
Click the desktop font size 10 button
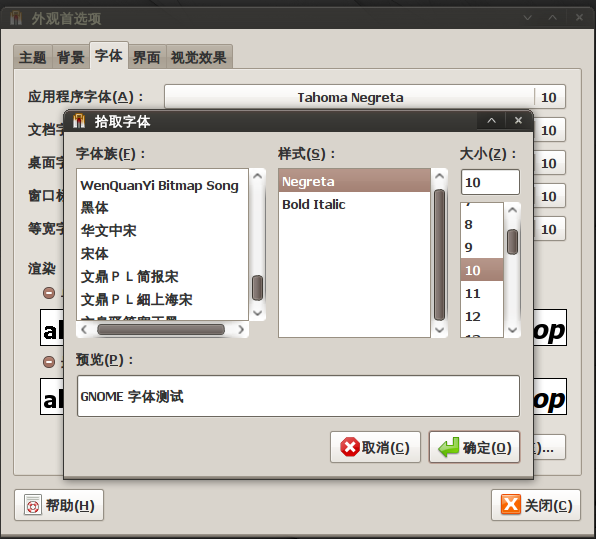coord(549,163)
